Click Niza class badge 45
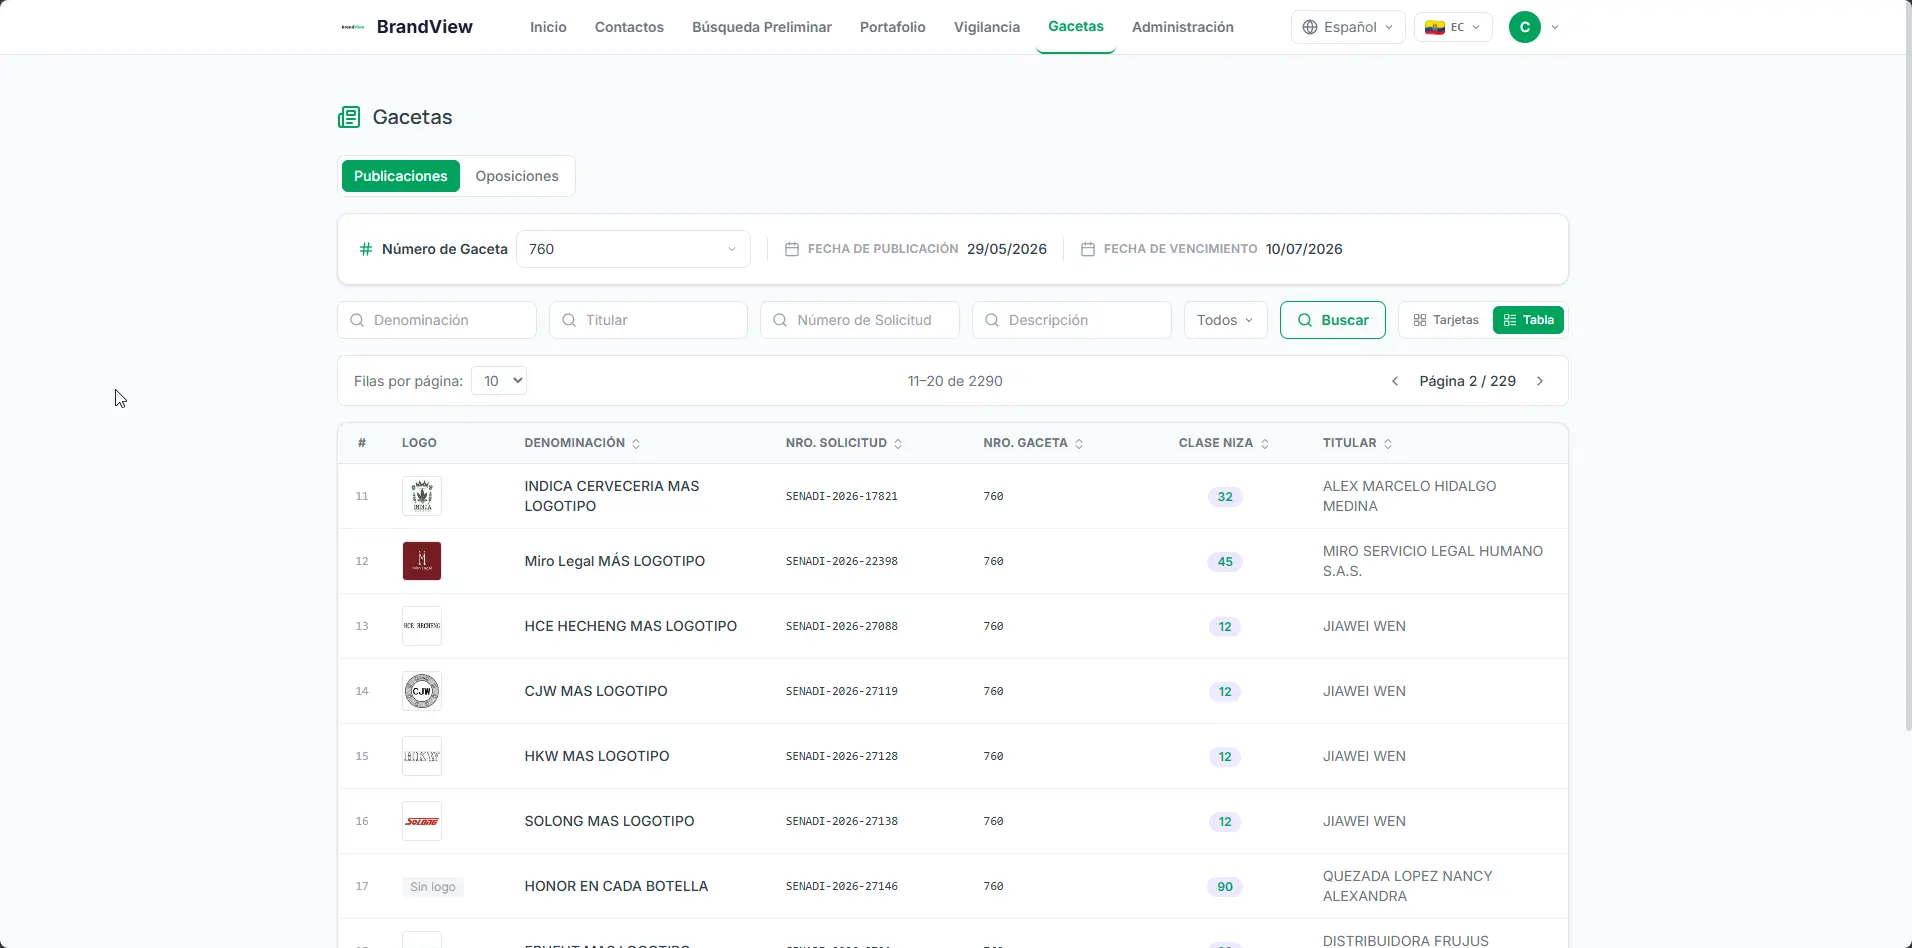The height and width of the screenshot is (948, 1912). [x=1225, y=562]
